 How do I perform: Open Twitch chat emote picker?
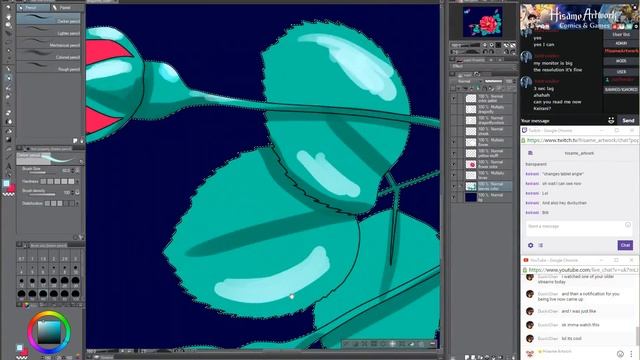(x=628, y=225)
